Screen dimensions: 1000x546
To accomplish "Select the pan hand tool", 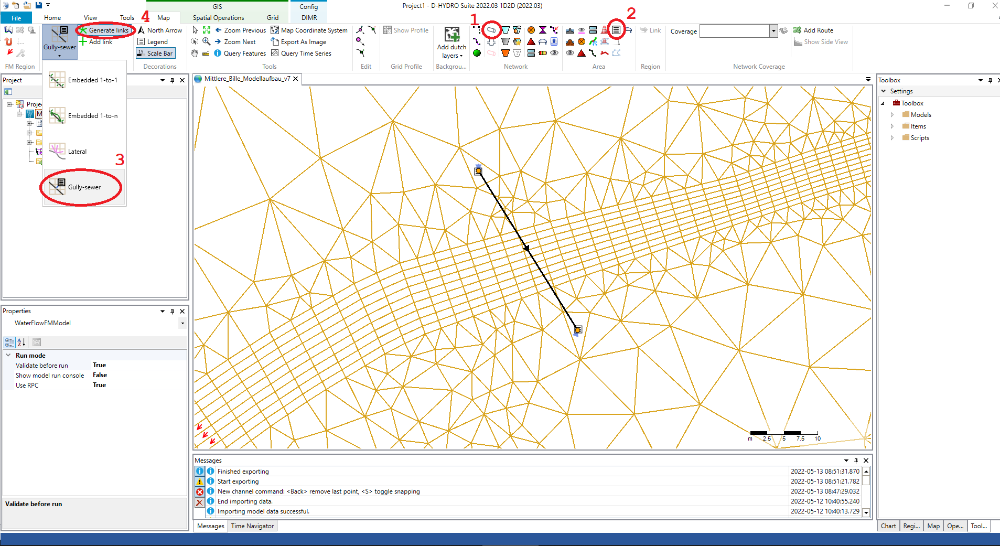I will [x=195, y=54].
